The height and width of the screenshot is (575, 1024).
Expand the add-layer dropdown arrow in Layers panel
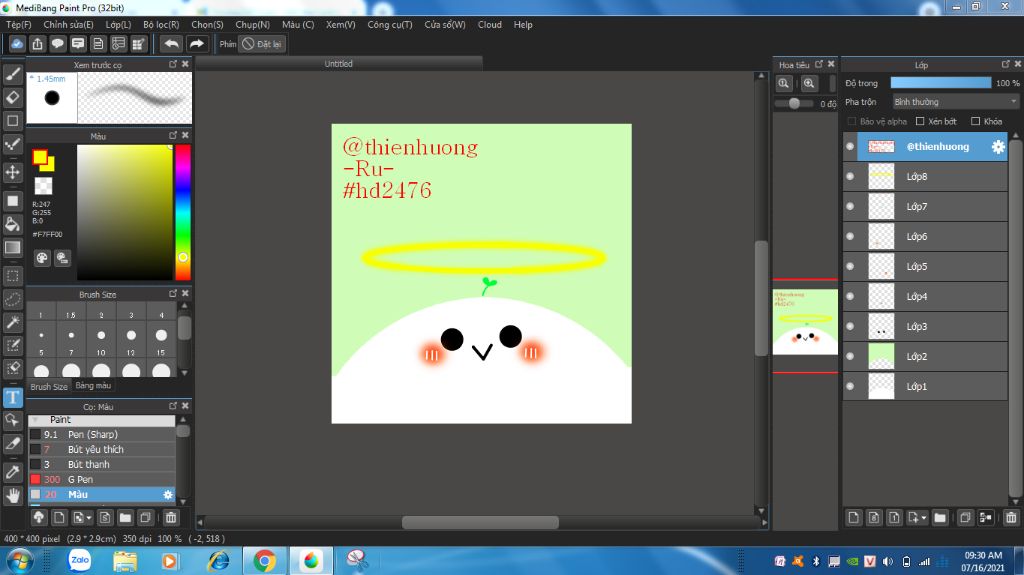[923, 518]
